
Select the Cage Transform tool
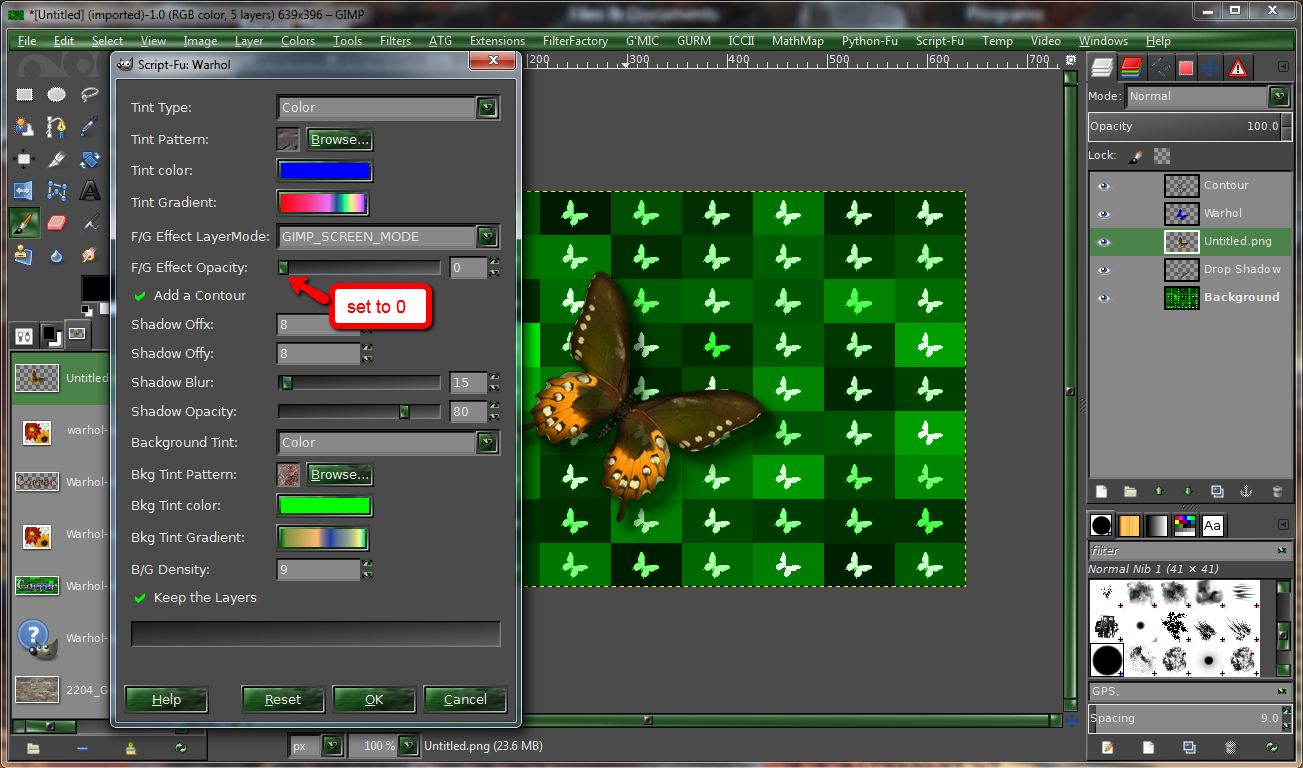click(x=57, y=191)
